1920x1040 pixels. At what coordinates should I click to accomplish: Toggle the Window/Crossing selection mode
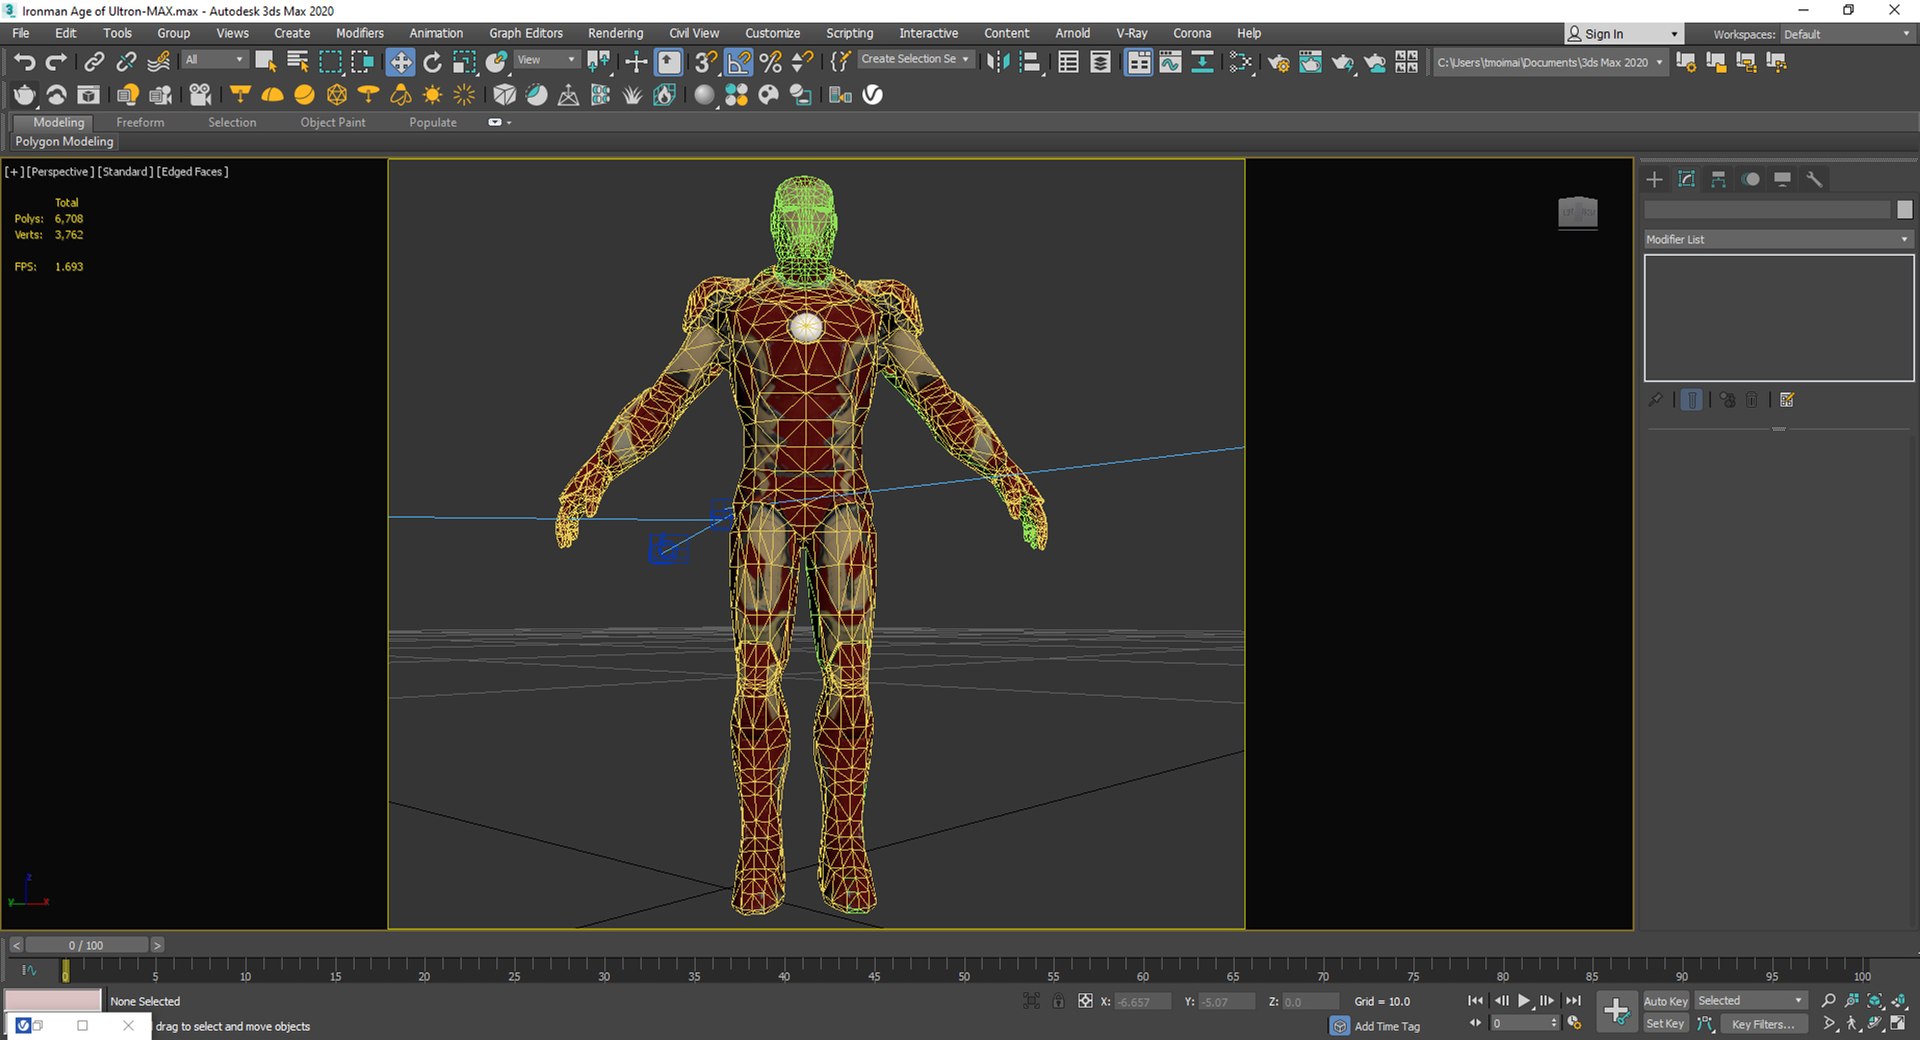[x=362, y=62]
